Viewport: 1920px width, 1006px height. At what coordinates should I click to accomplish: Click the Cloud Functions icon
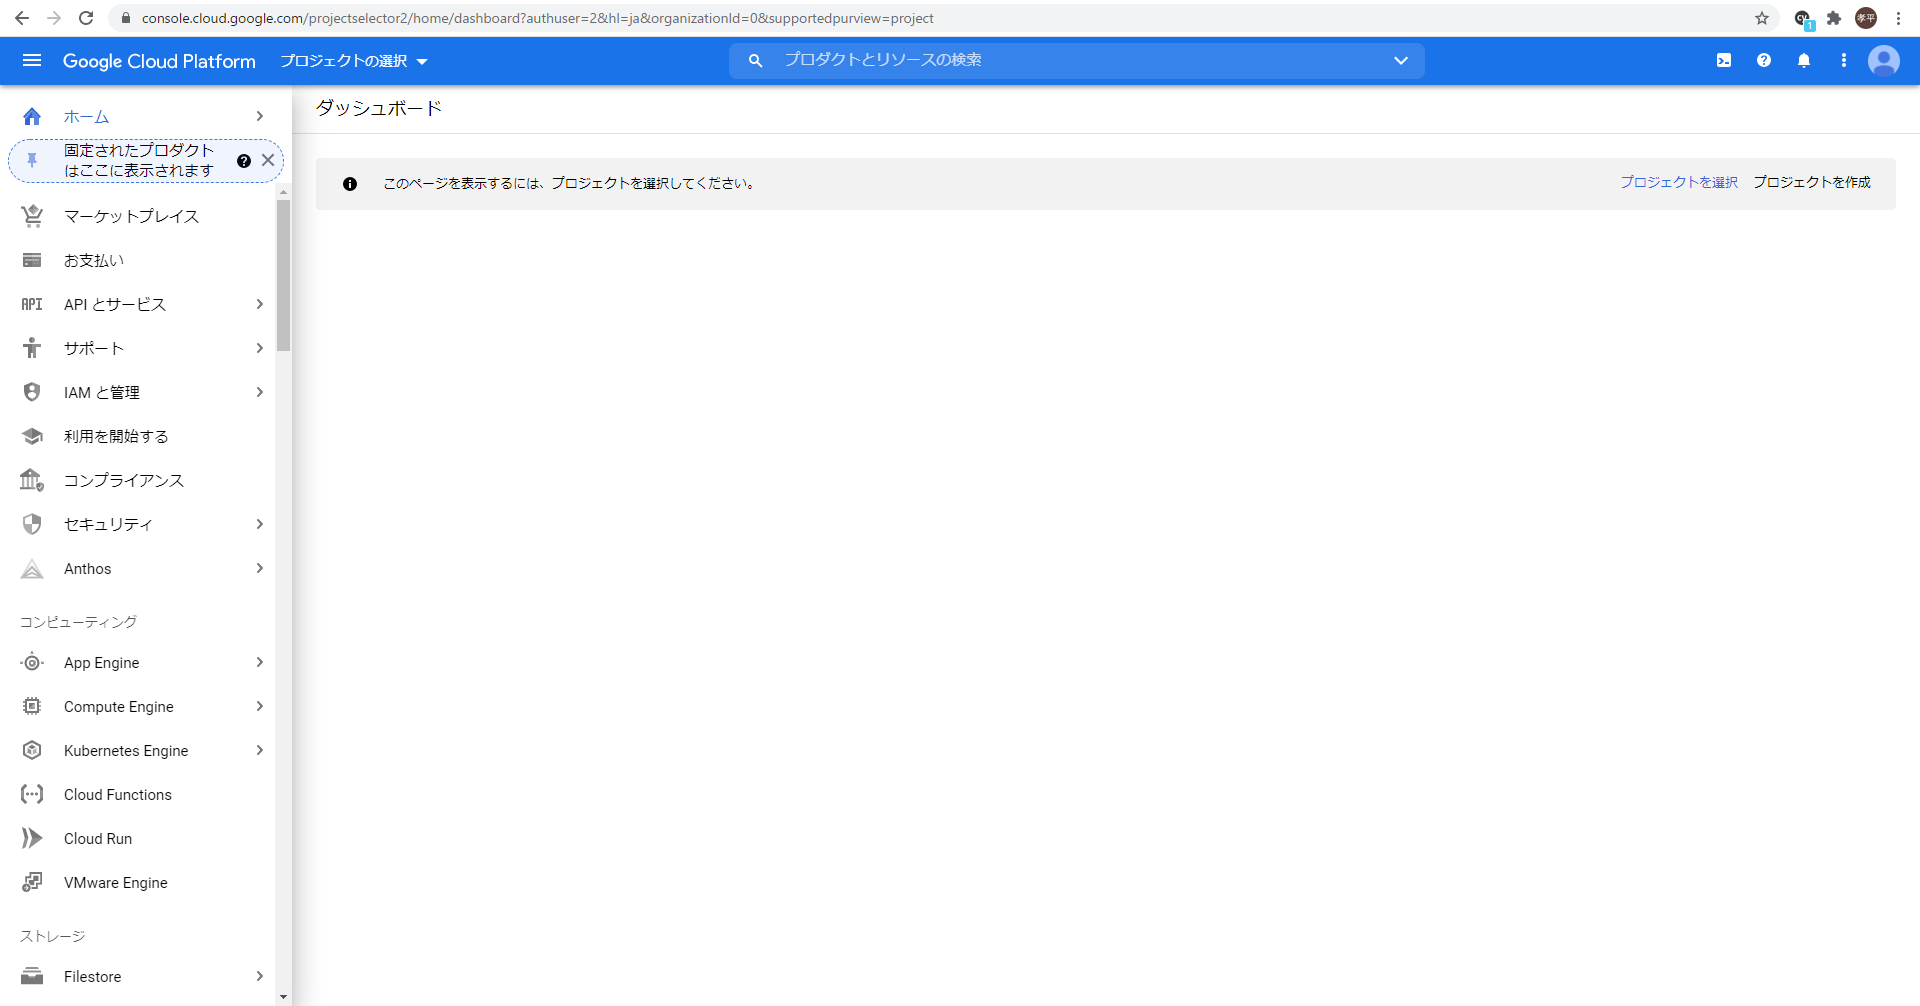pos(32,794)
